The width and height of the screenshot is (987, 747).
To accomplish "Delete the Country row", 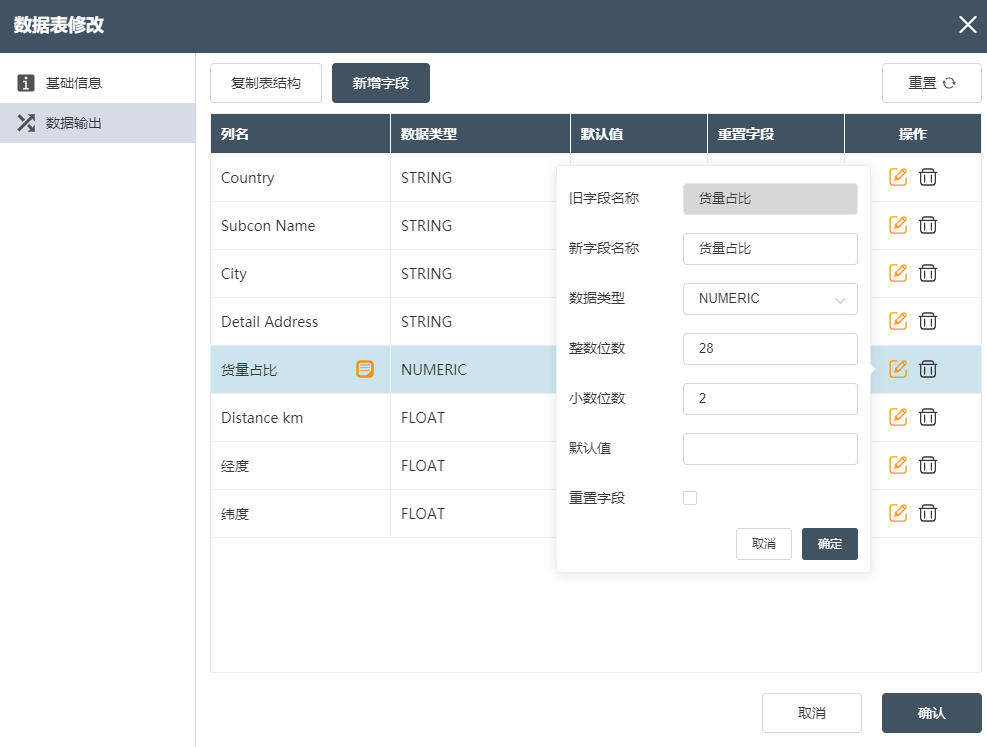I will [928, 177].
